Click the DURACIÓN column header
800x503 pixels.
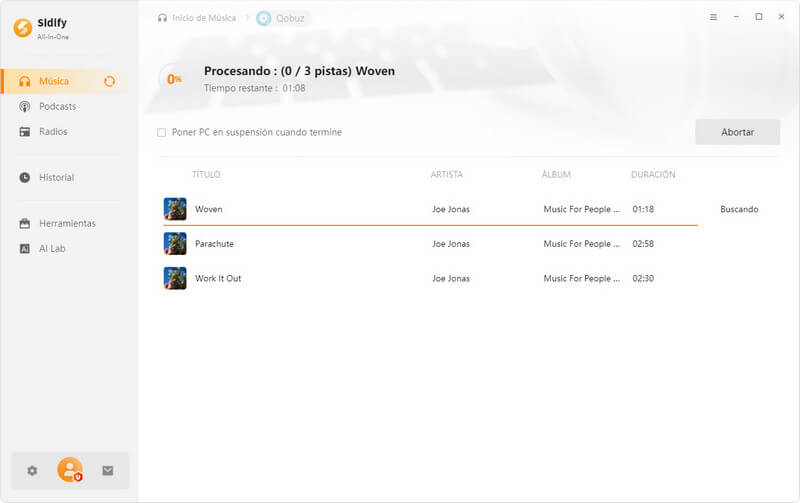[x=653, y=174]
